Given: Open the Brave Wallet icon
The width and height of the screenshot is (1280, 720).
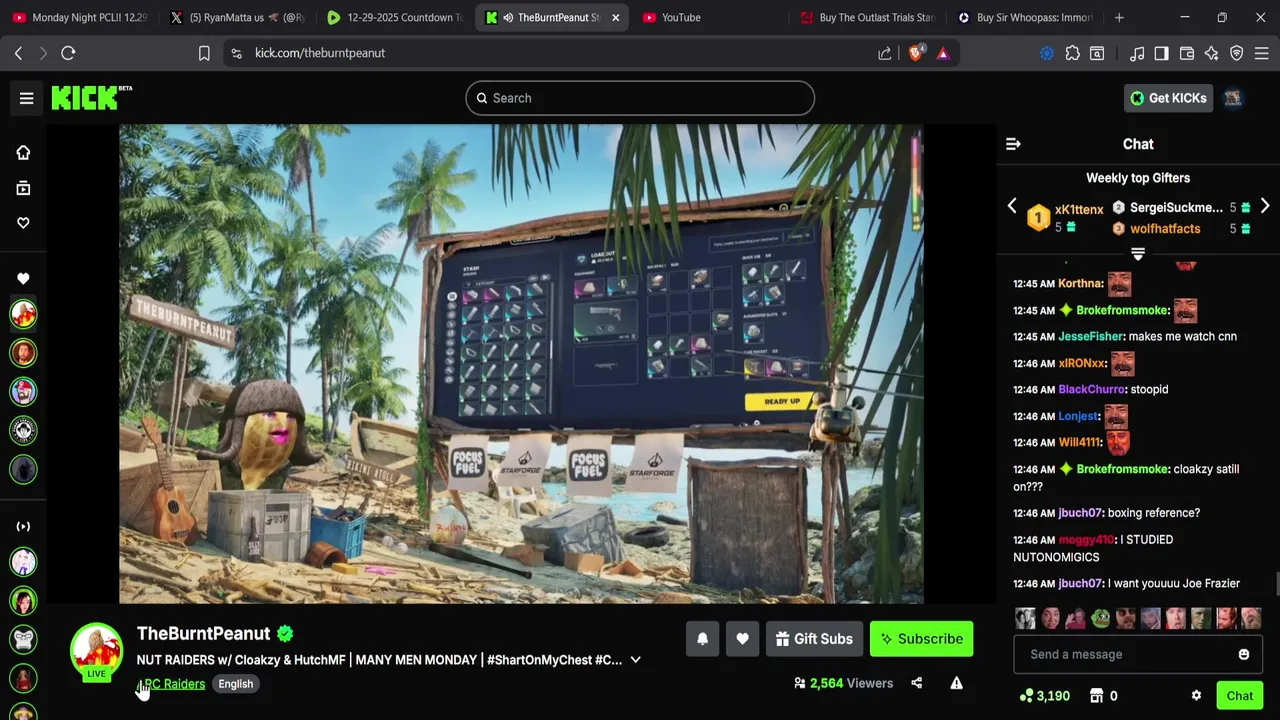Looking at the screenshot, I should (x=1187, y=53).
